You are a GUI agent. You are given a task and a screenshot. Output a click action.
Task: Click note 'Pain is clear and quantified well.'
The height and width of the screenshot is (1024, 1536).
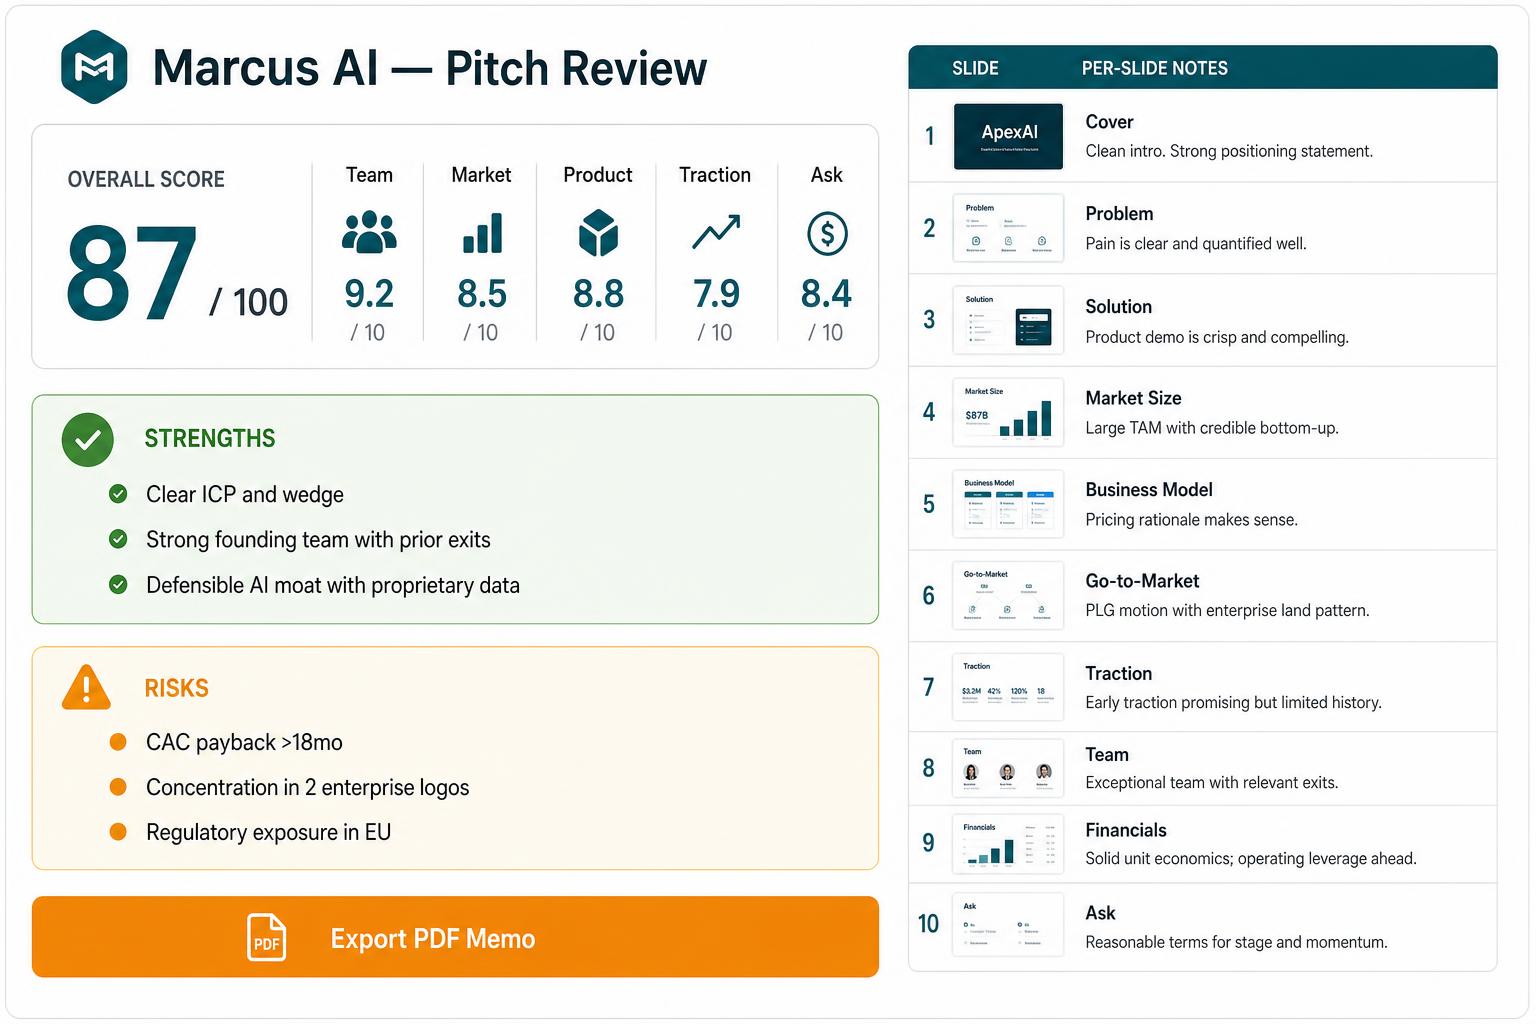pos(1196,244)
